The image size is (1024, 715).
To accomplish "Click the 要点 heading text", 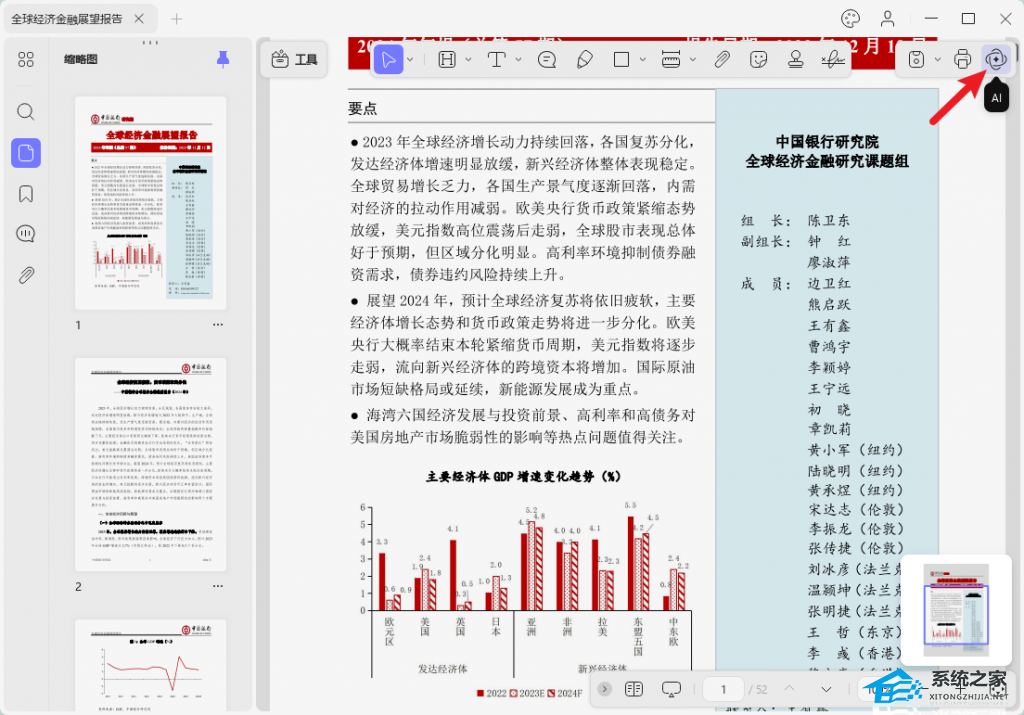I will pyautogui.click(x=362, y=108).
